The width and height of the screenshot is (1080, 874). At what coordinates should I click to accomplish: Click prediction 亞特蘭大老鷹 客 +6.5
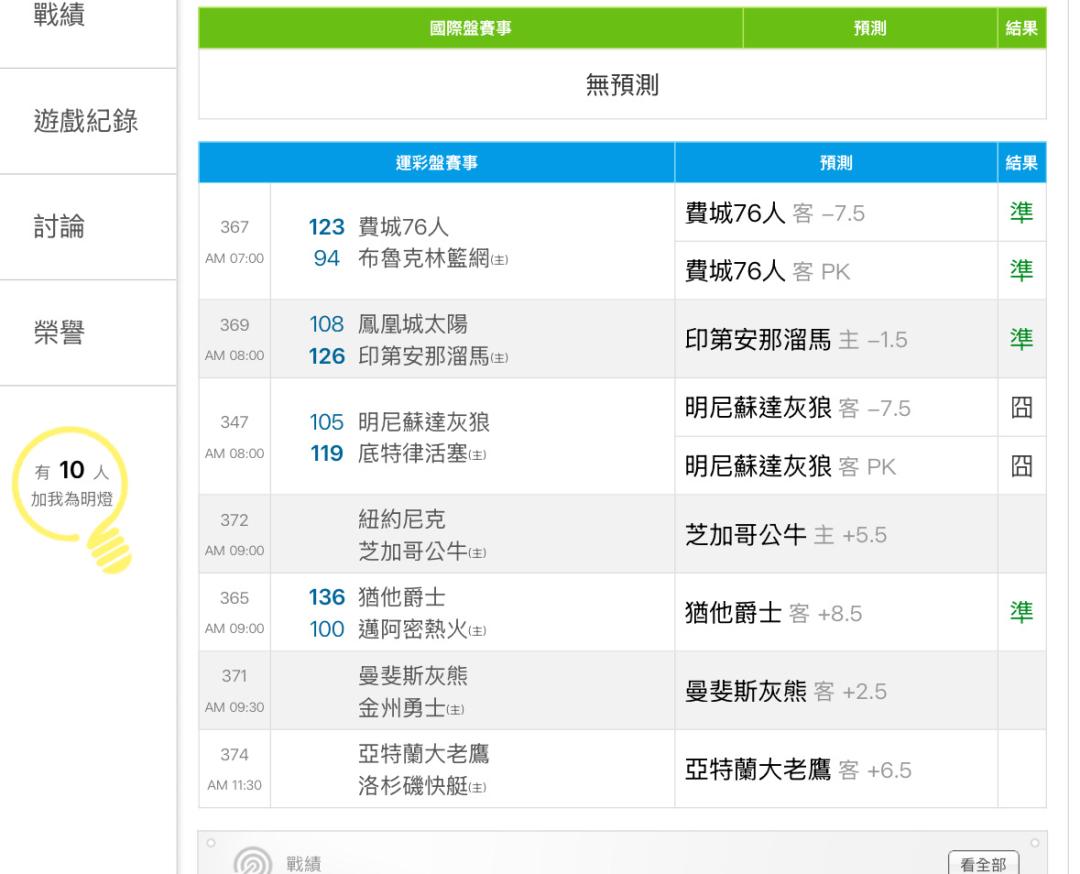point(798,770)
